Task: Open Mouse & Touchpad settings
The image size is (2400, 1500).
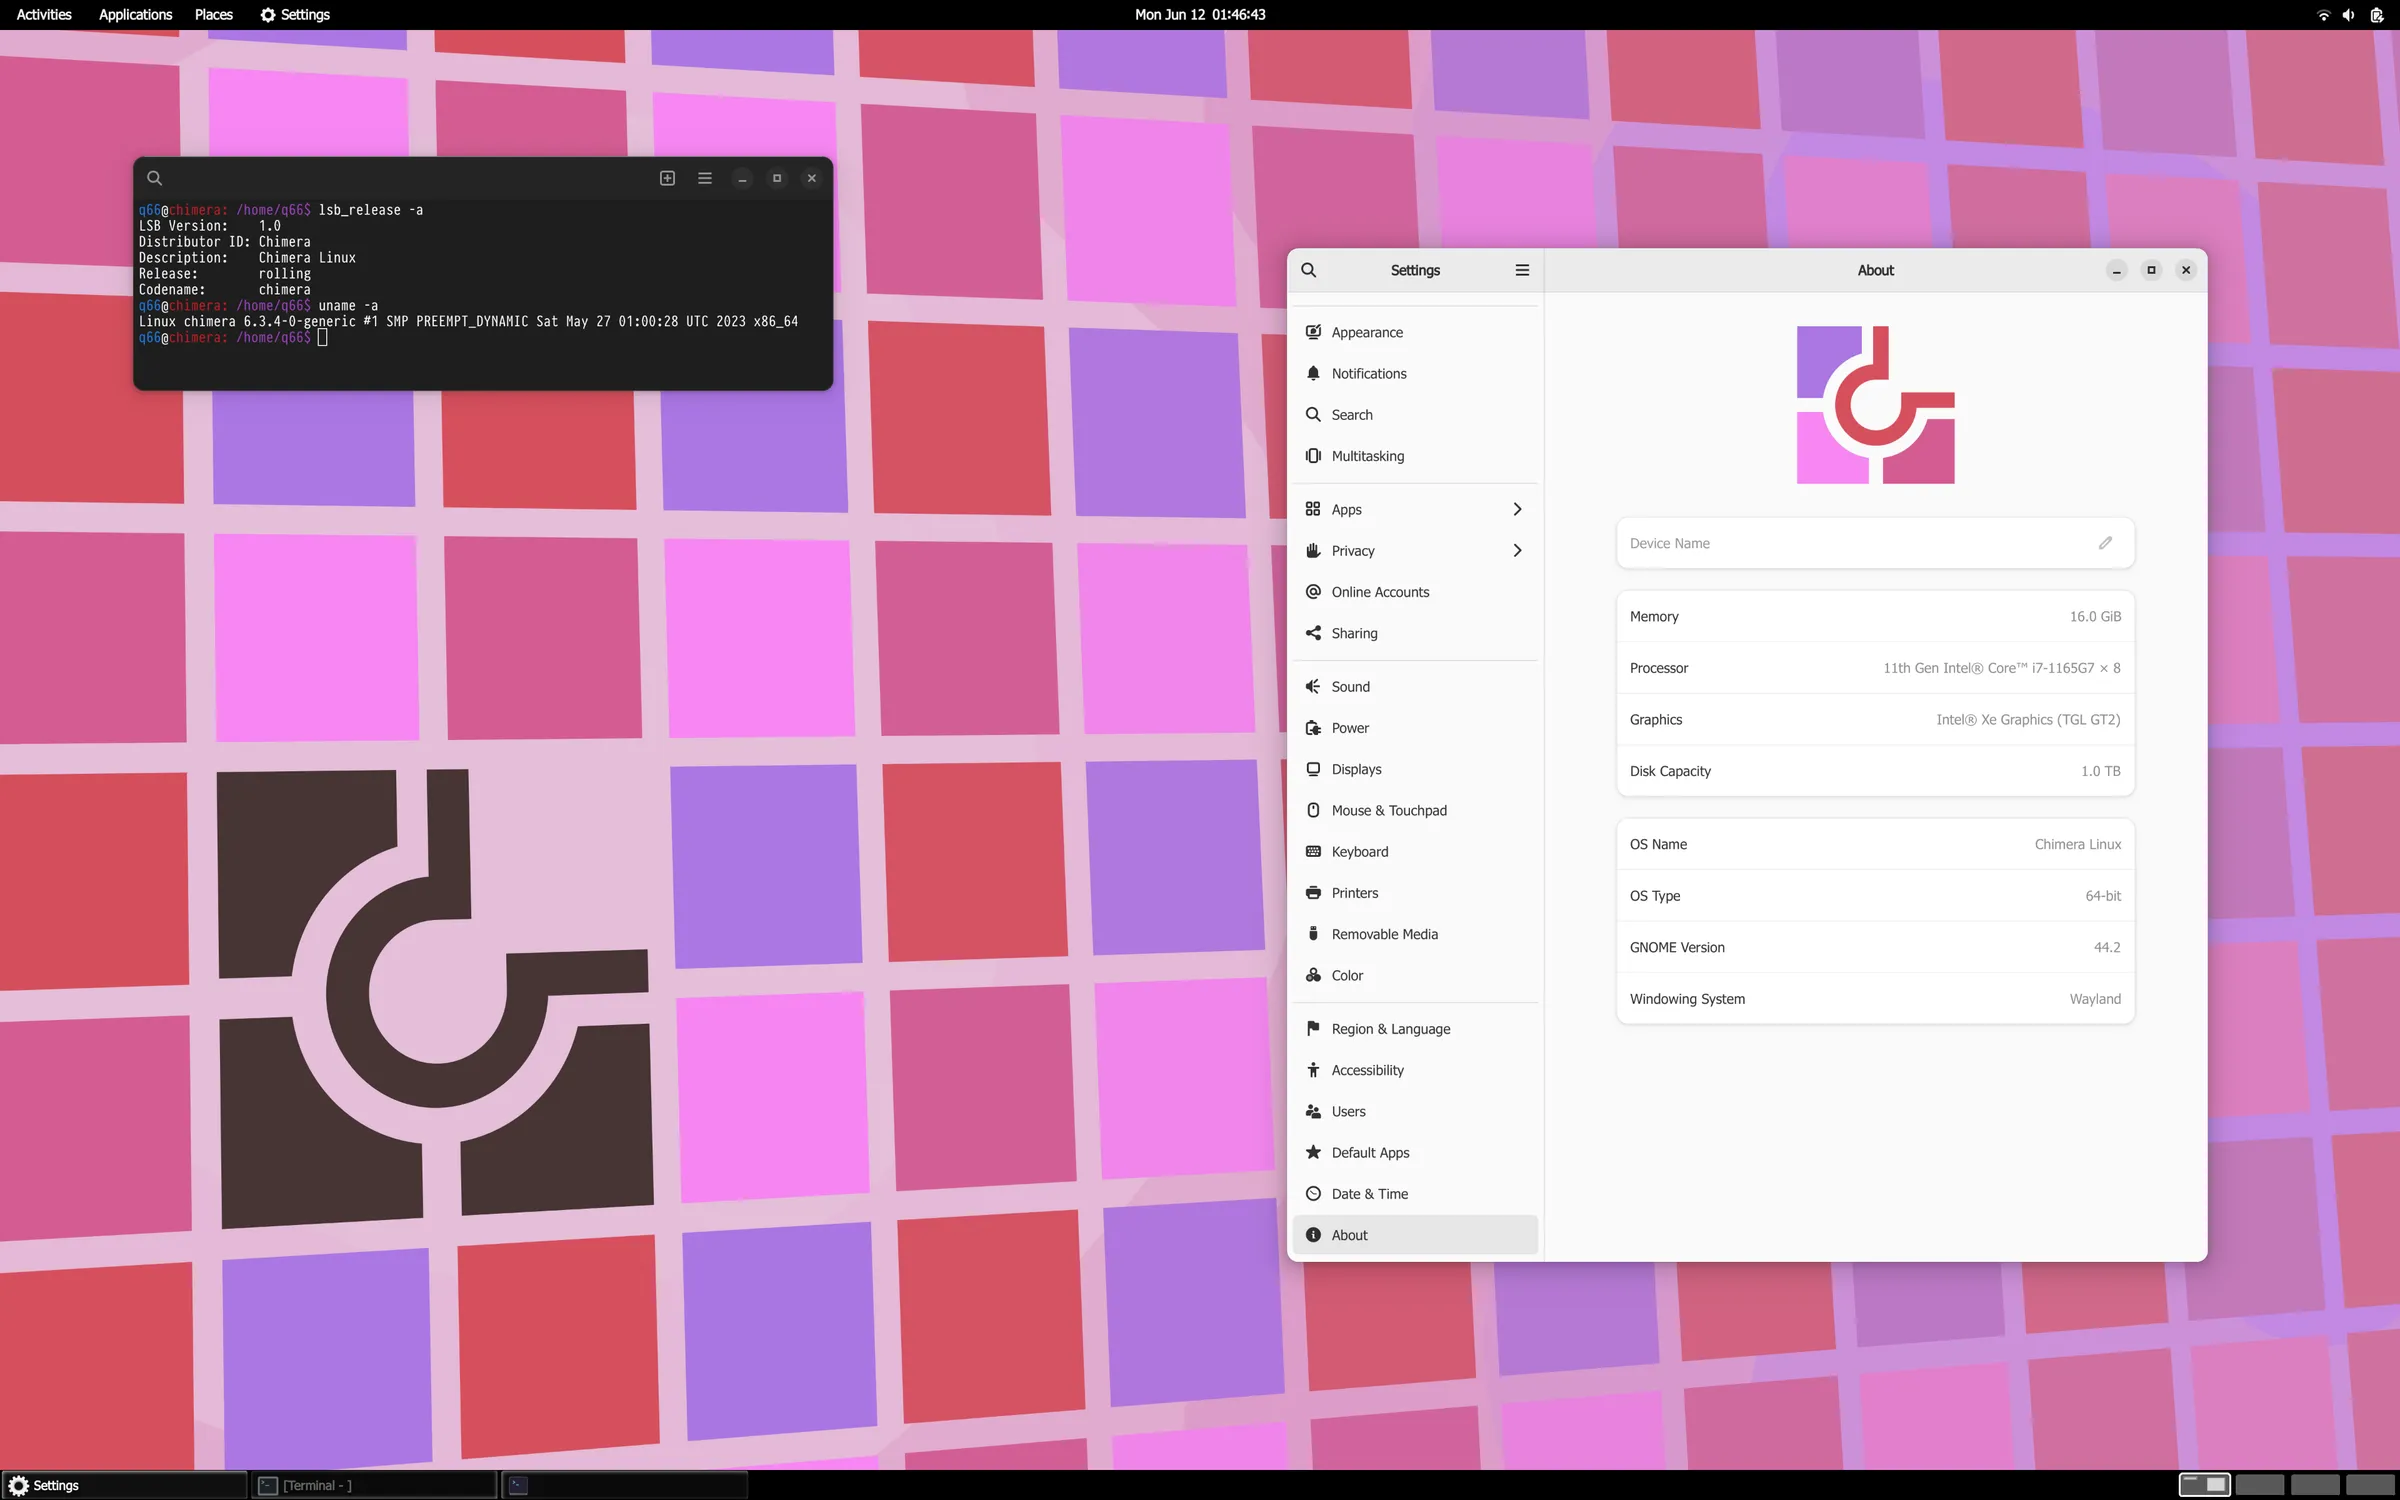Action: [1388, 810]
